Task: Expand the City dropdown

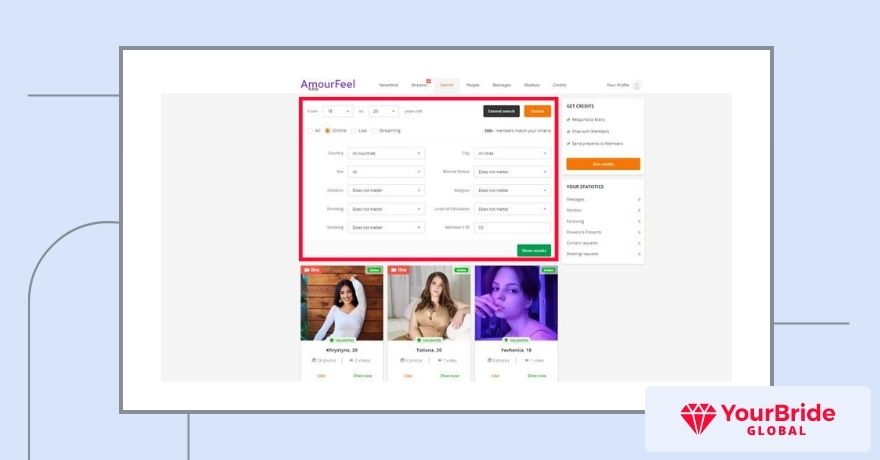Action: 512,153
